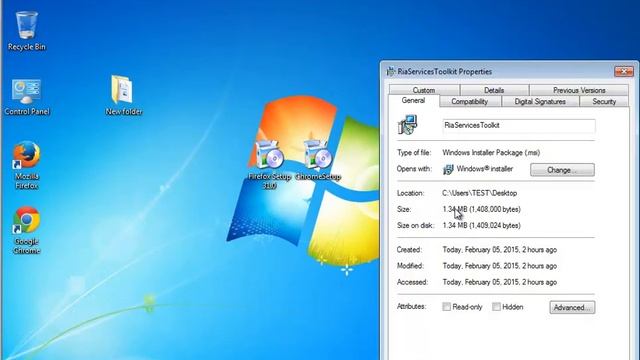Click the Size value 1.34 MB (1,408,000 bytes)
This screenshot has height=360, width=640.
coord(482,209)
